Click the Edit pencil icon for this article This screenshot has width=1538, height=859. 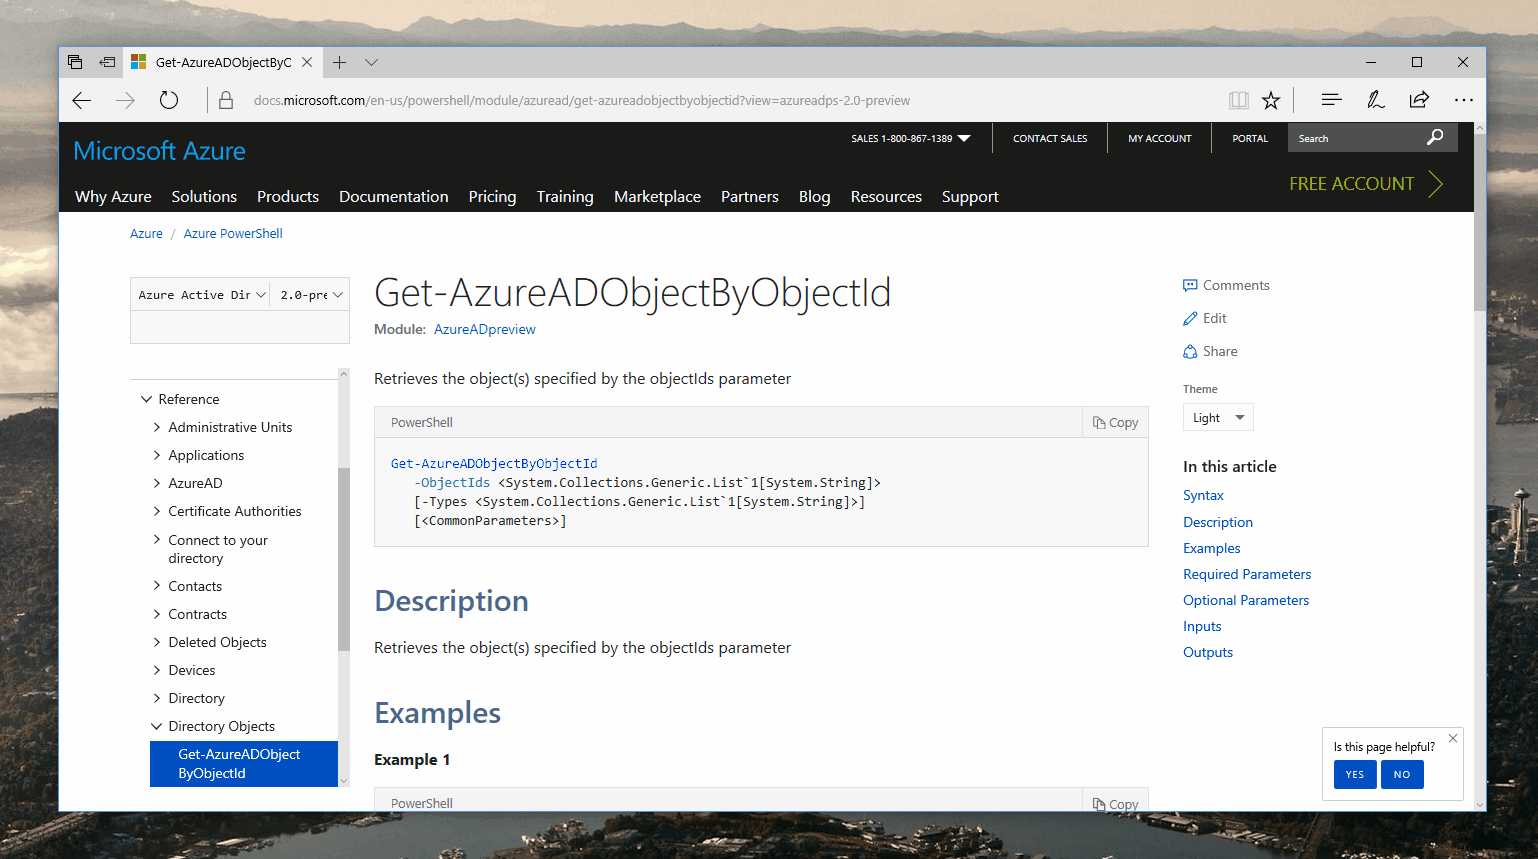(x=1189, y=318)
